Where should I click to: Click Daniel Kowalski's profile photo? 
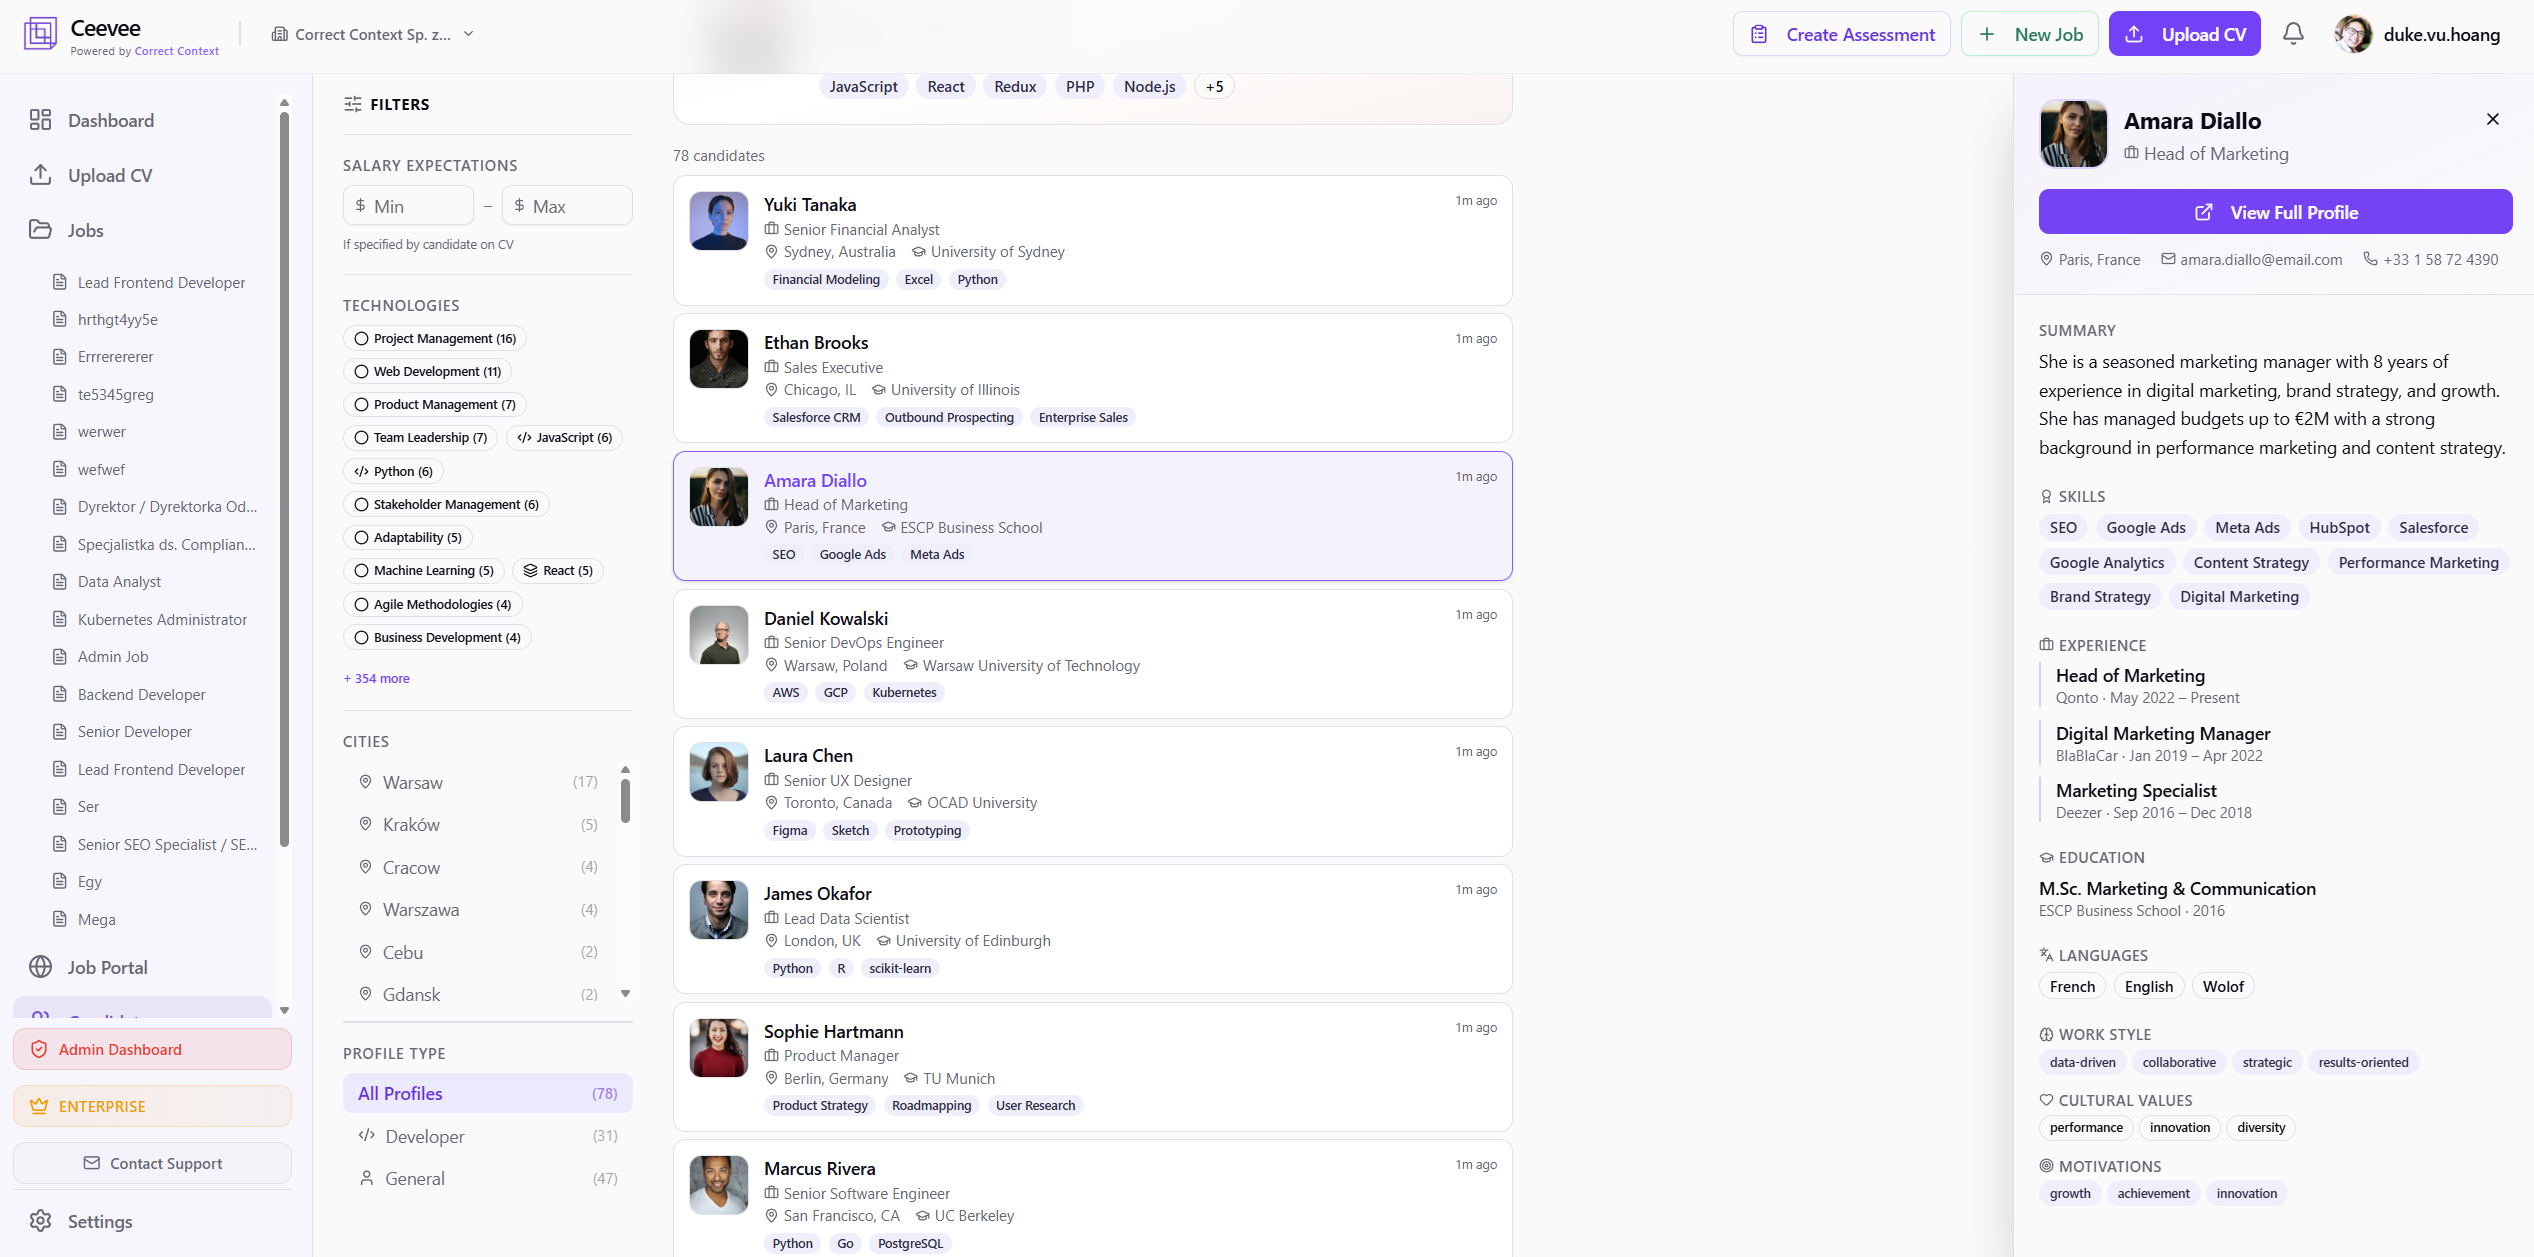pyautogui.click(x=719, y=635)
